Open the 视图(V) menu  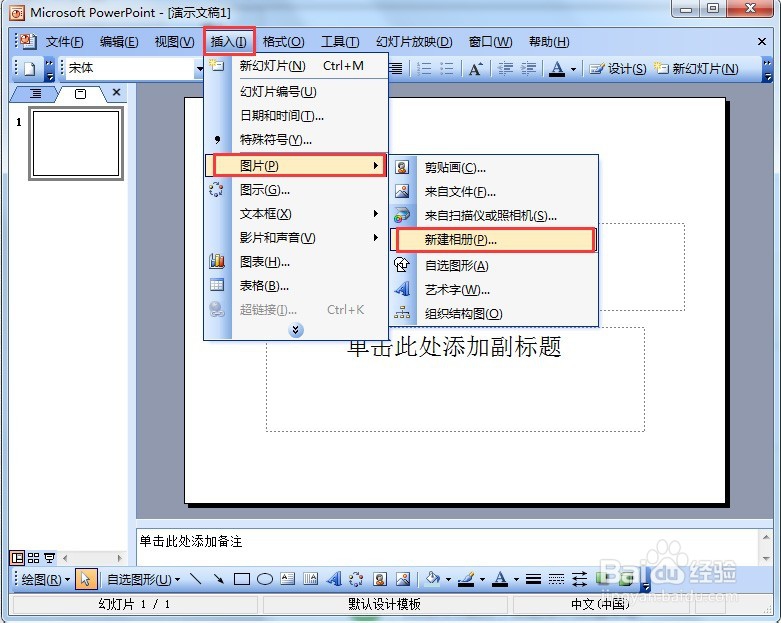[x=174, y=41]
